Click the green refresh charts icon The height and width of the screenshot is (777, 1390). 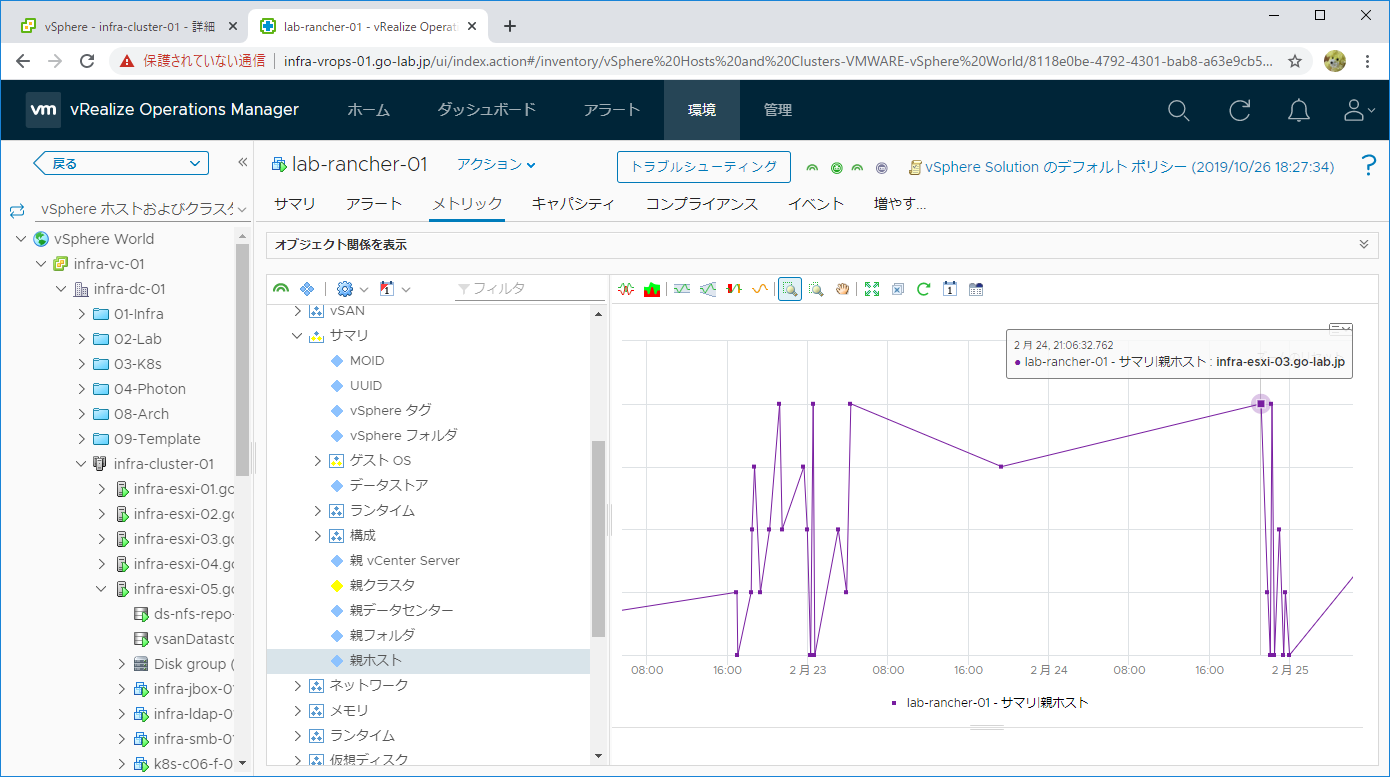[924, 289]
